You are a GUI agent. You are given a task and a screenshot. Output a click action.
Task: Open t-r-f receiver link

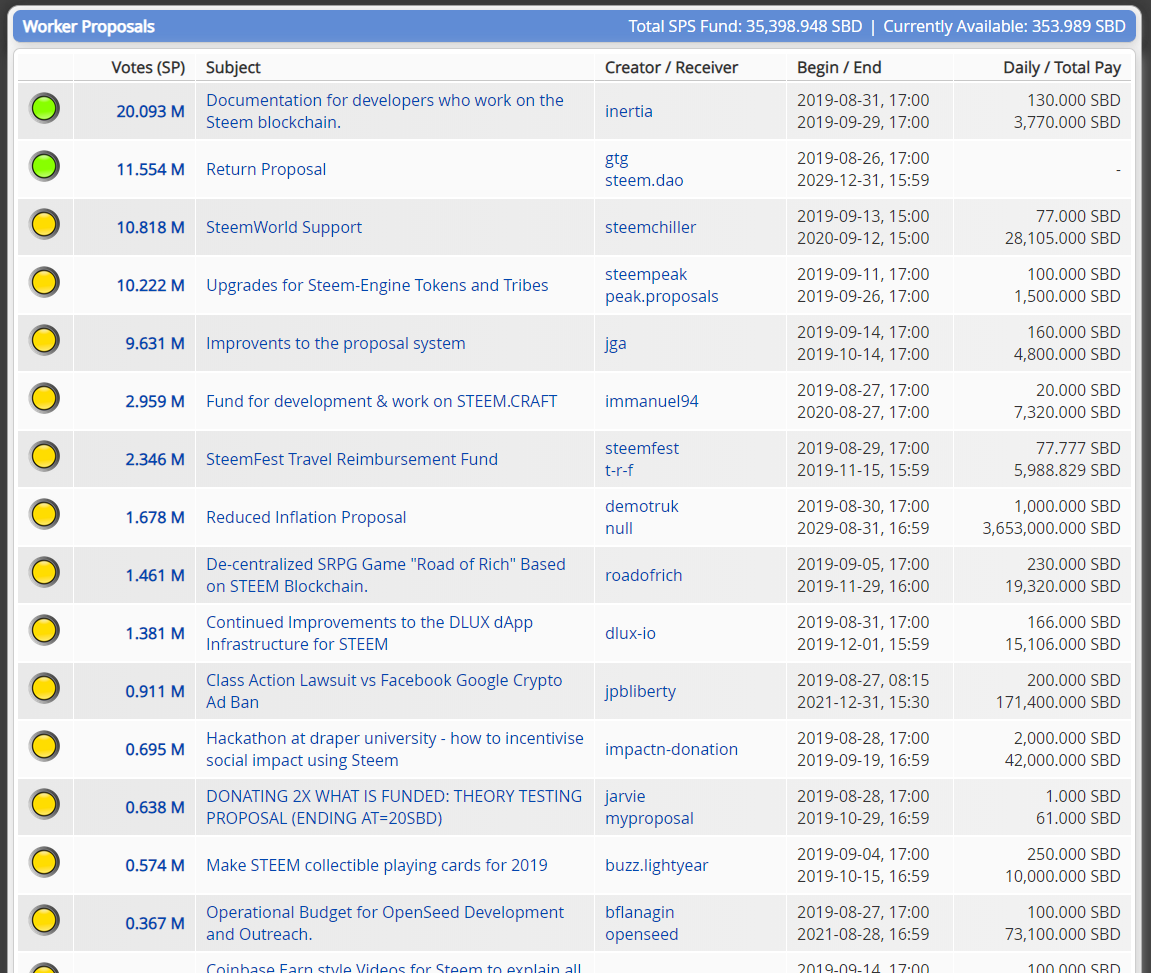(619, 470)
